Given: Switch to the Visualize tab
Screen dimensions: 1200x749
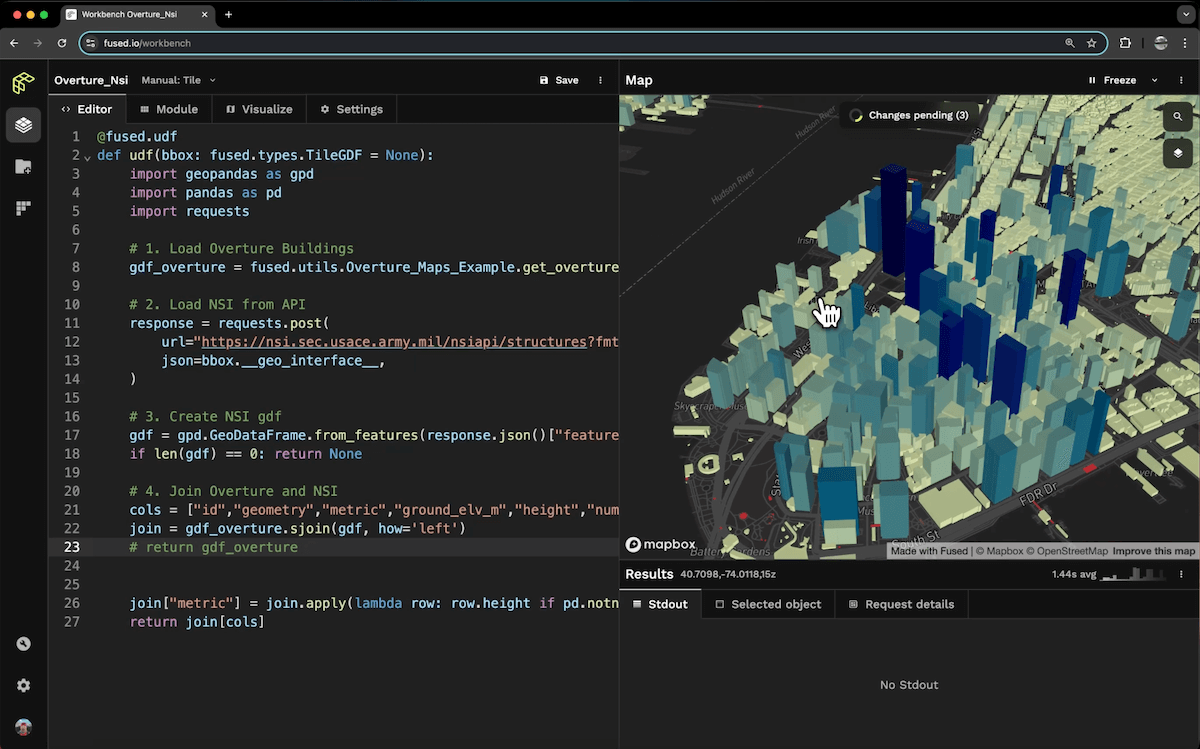Looking at the screenshot, I should click(259, 109).
